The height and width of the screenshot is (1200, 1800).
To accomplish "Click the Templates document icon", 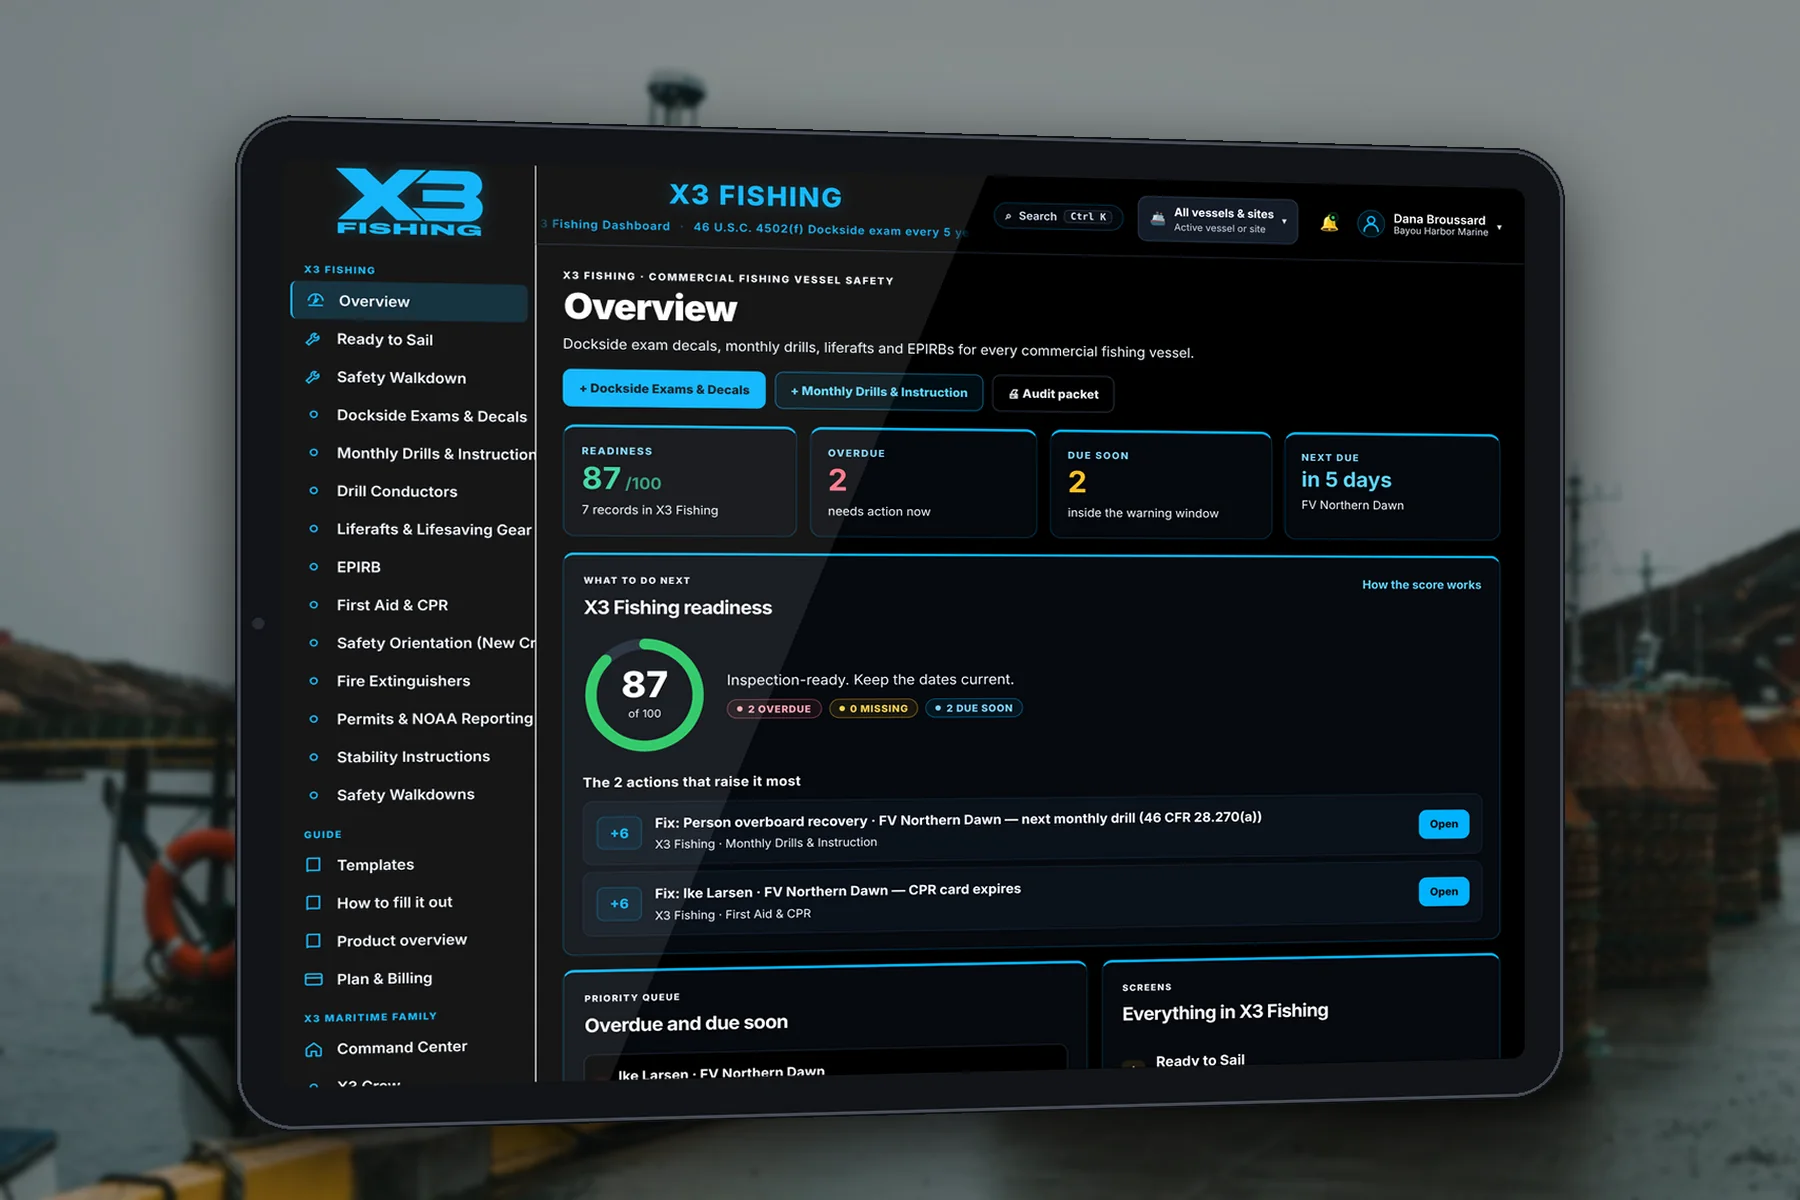I will coord(313,864).
